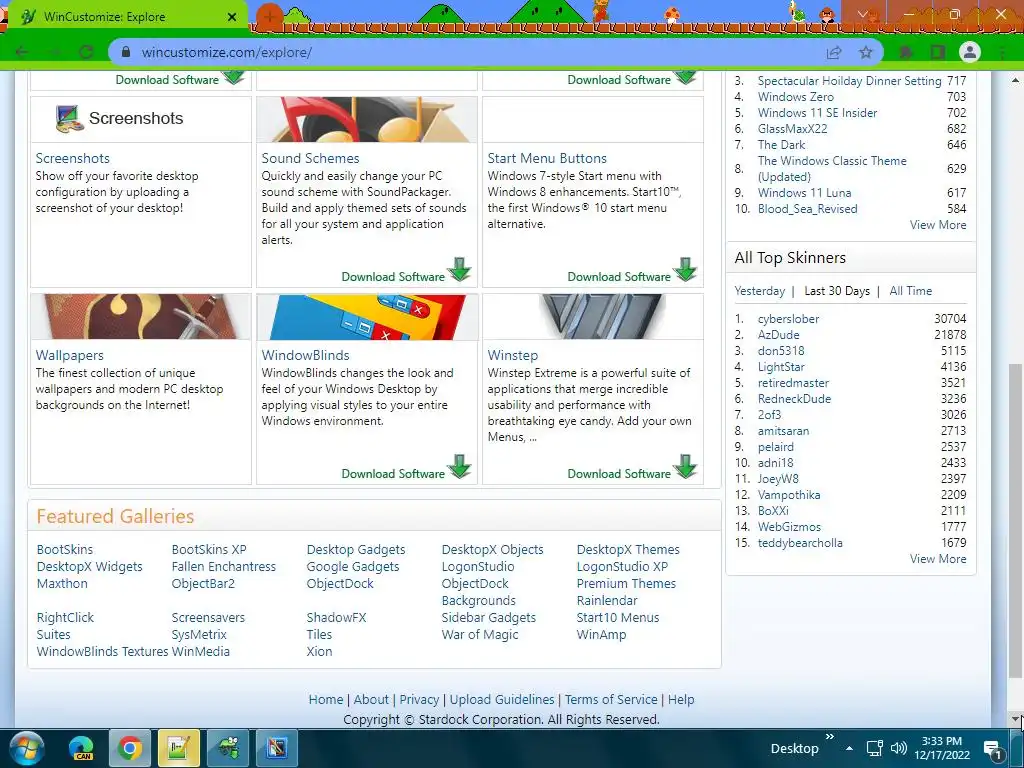1024x768 pixels.
Task: Open the taskbar clock and date
Action: pos(942,748)
